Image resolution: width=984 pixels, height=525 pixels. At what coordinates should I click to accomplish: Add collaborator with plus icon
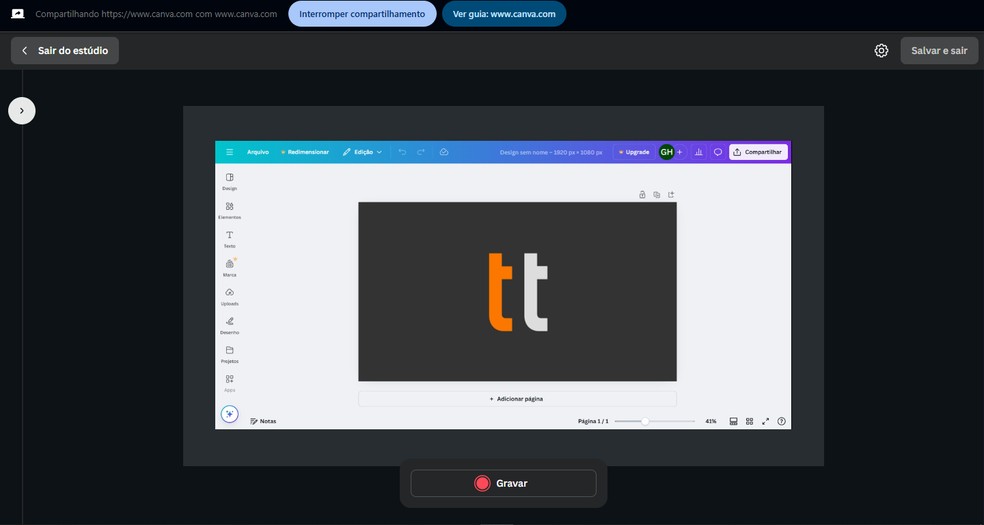coord(680,152)
